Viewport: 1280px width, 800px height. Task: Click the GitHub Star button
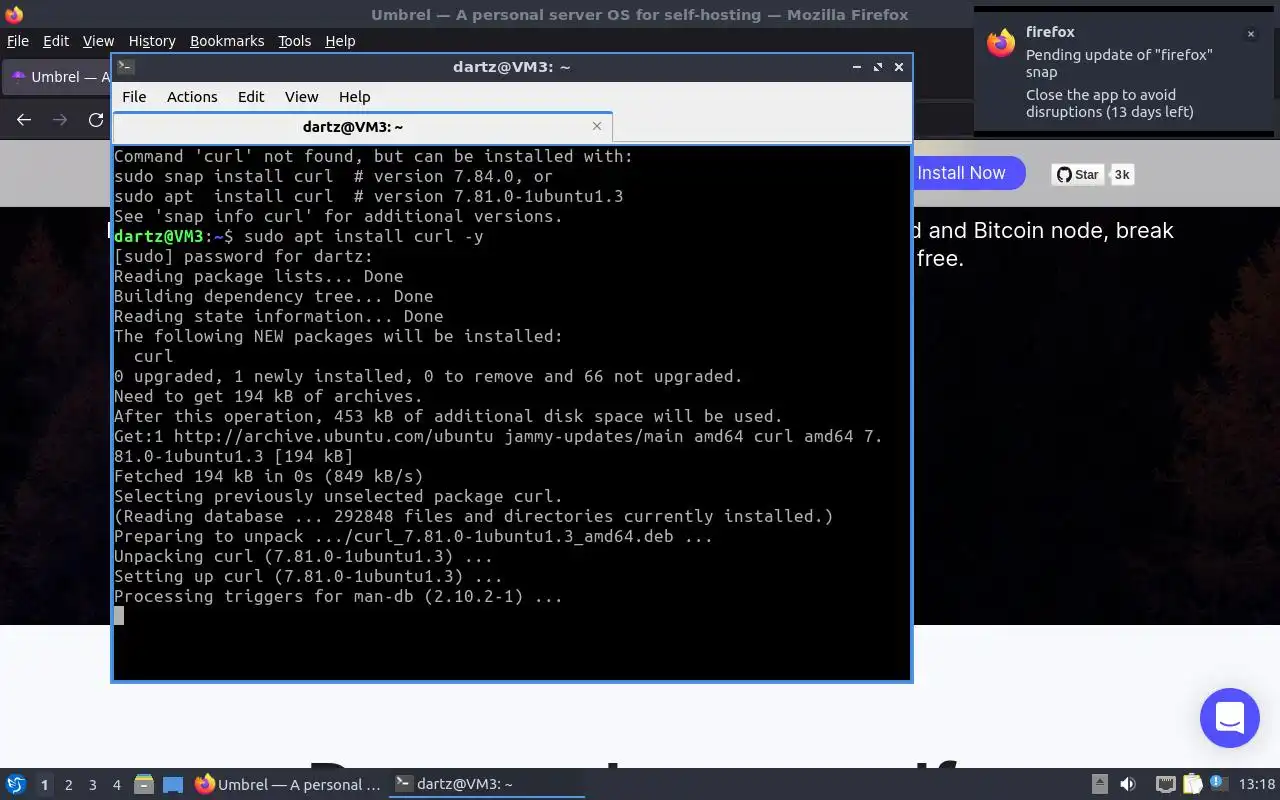(1077, 174)
